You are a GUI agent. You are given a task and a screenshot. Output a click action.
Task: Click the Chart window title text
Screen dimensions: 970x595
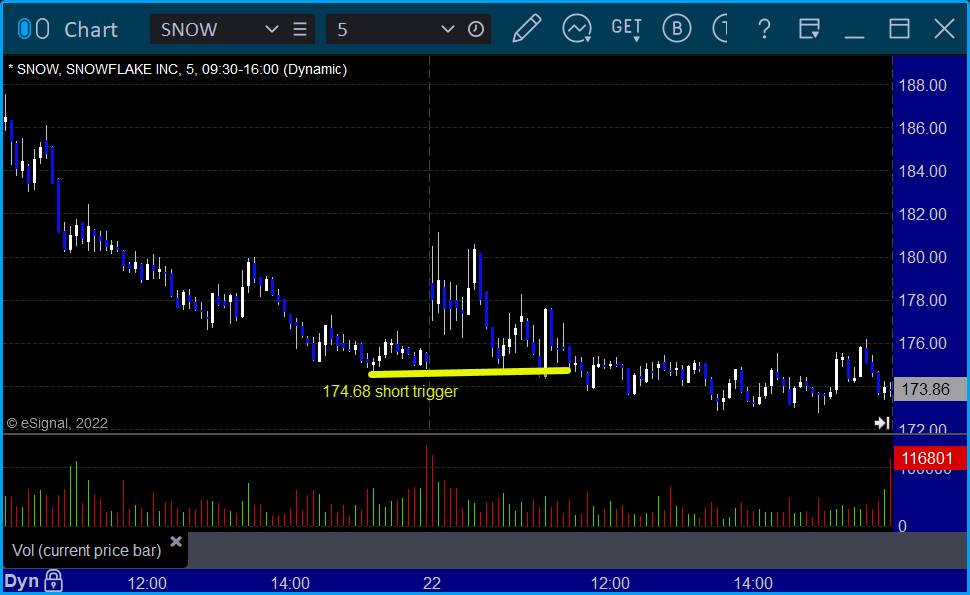(x=91, y=30)
